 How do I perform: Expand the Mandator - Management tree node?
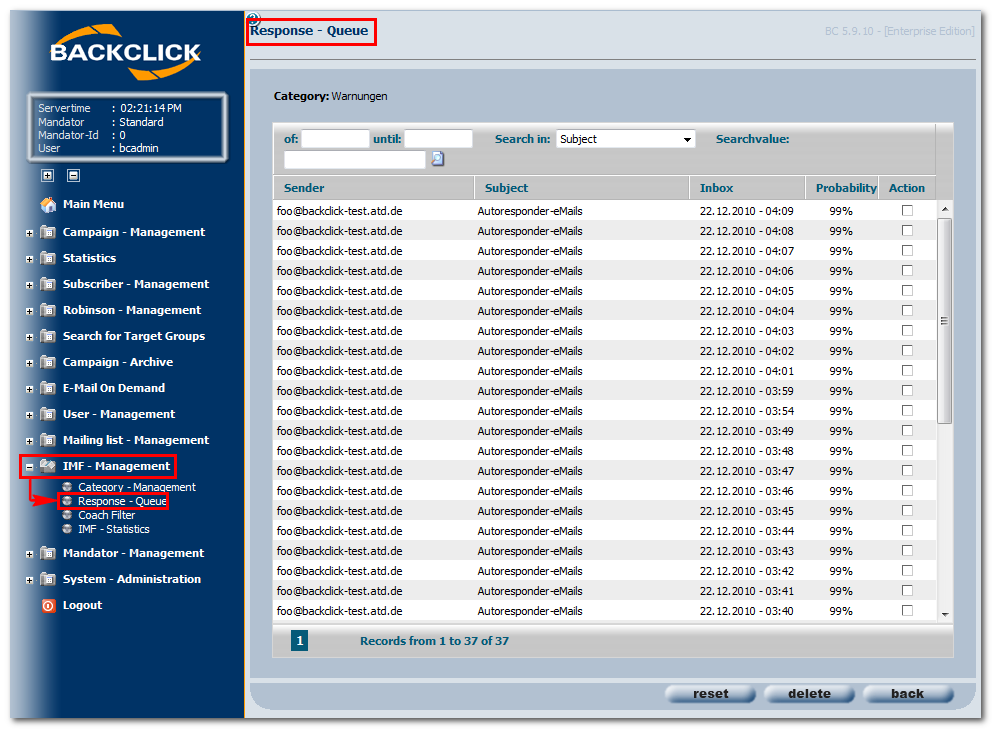click(x=29, y=554)
